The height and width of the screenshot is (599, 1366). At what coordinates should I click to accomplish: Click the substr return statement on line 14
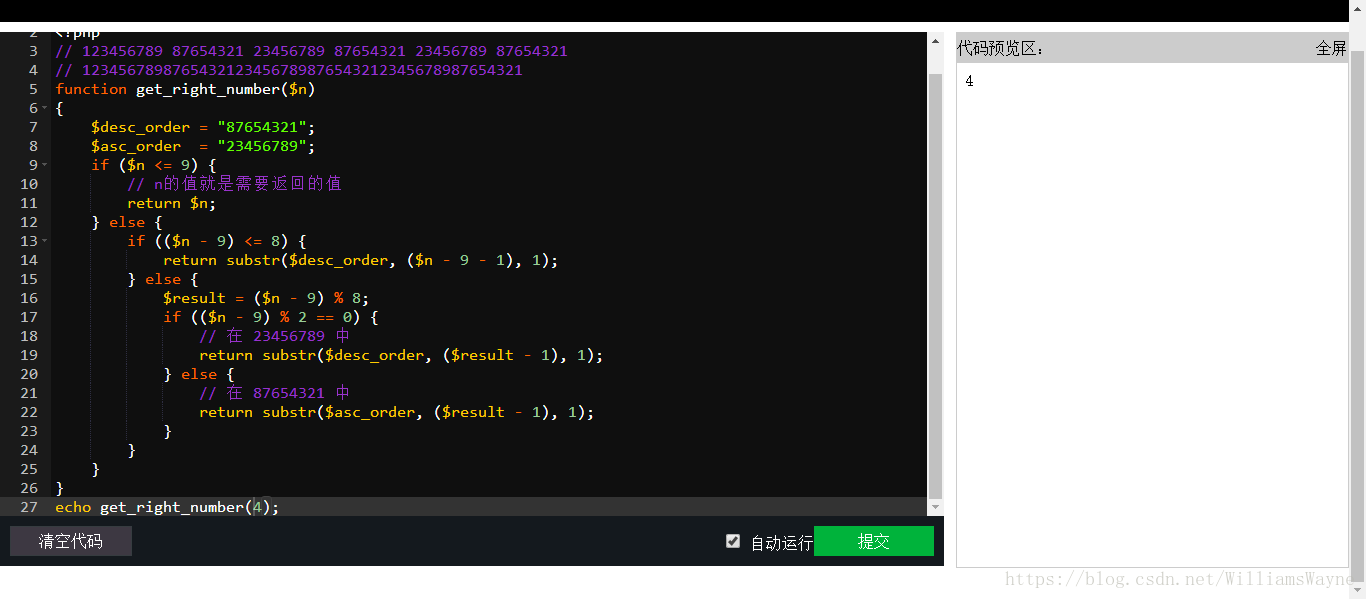click(x=361, y=260)
